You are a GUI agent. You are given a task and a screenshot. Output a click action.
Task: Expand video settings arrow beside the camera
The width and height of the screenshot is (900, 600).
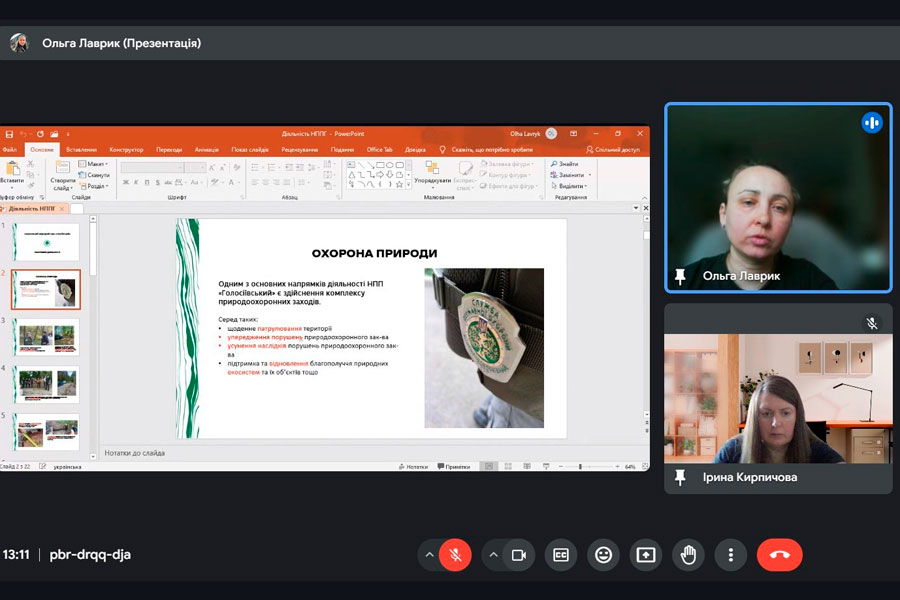click(x=493, y=555)
